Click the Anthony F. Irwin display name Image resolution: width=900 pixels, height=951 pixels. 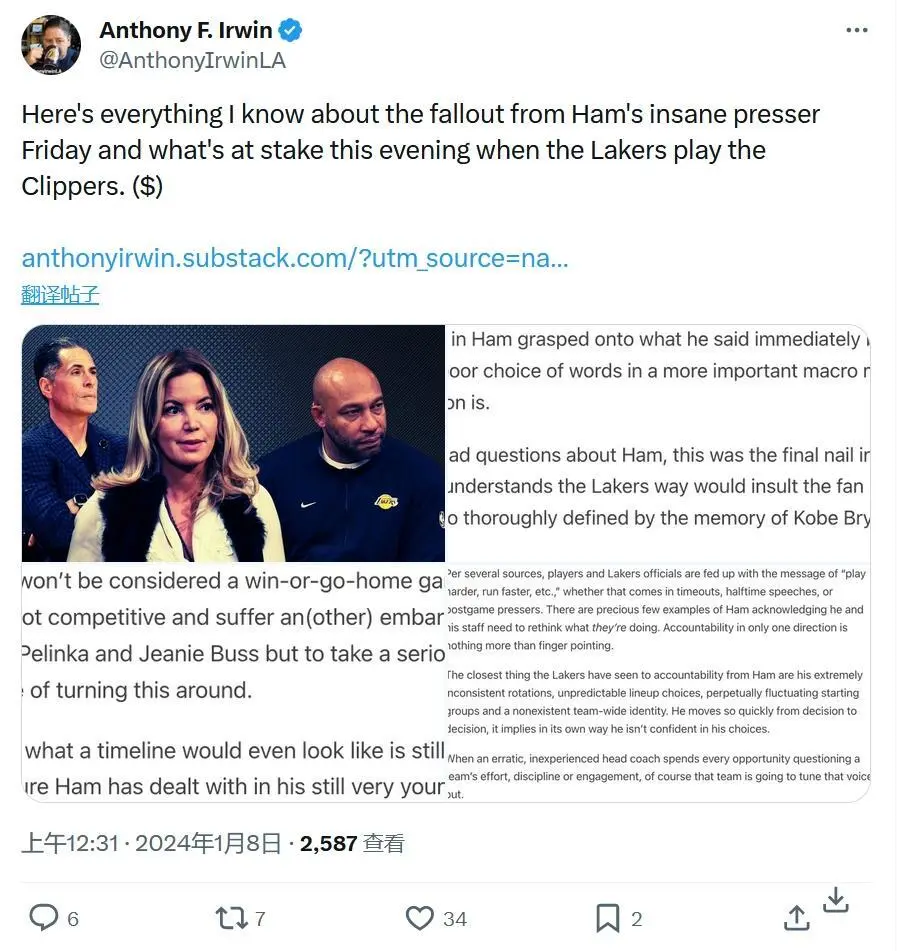[186, 30]
